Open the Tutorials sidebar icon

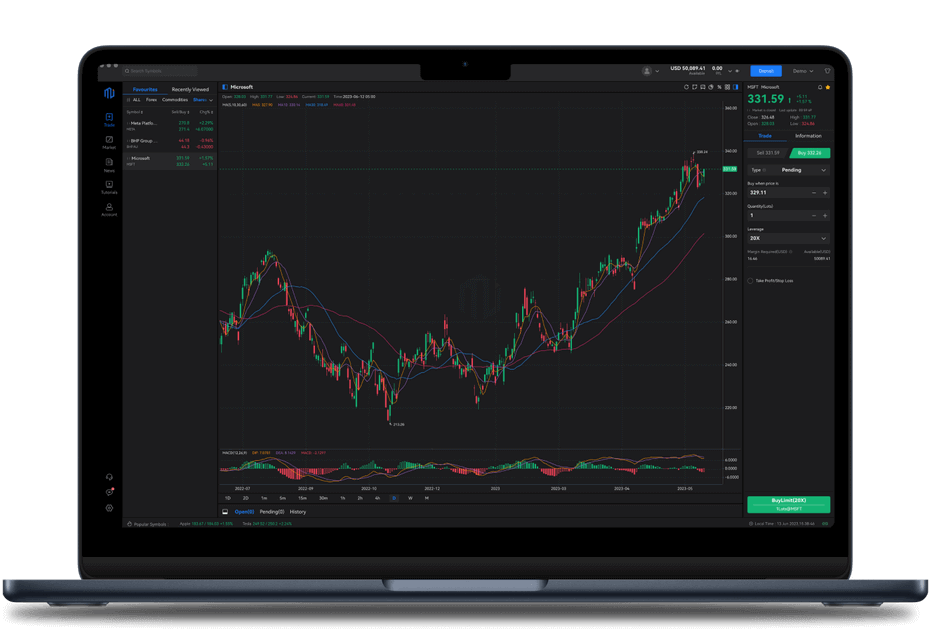click(109, 187)
